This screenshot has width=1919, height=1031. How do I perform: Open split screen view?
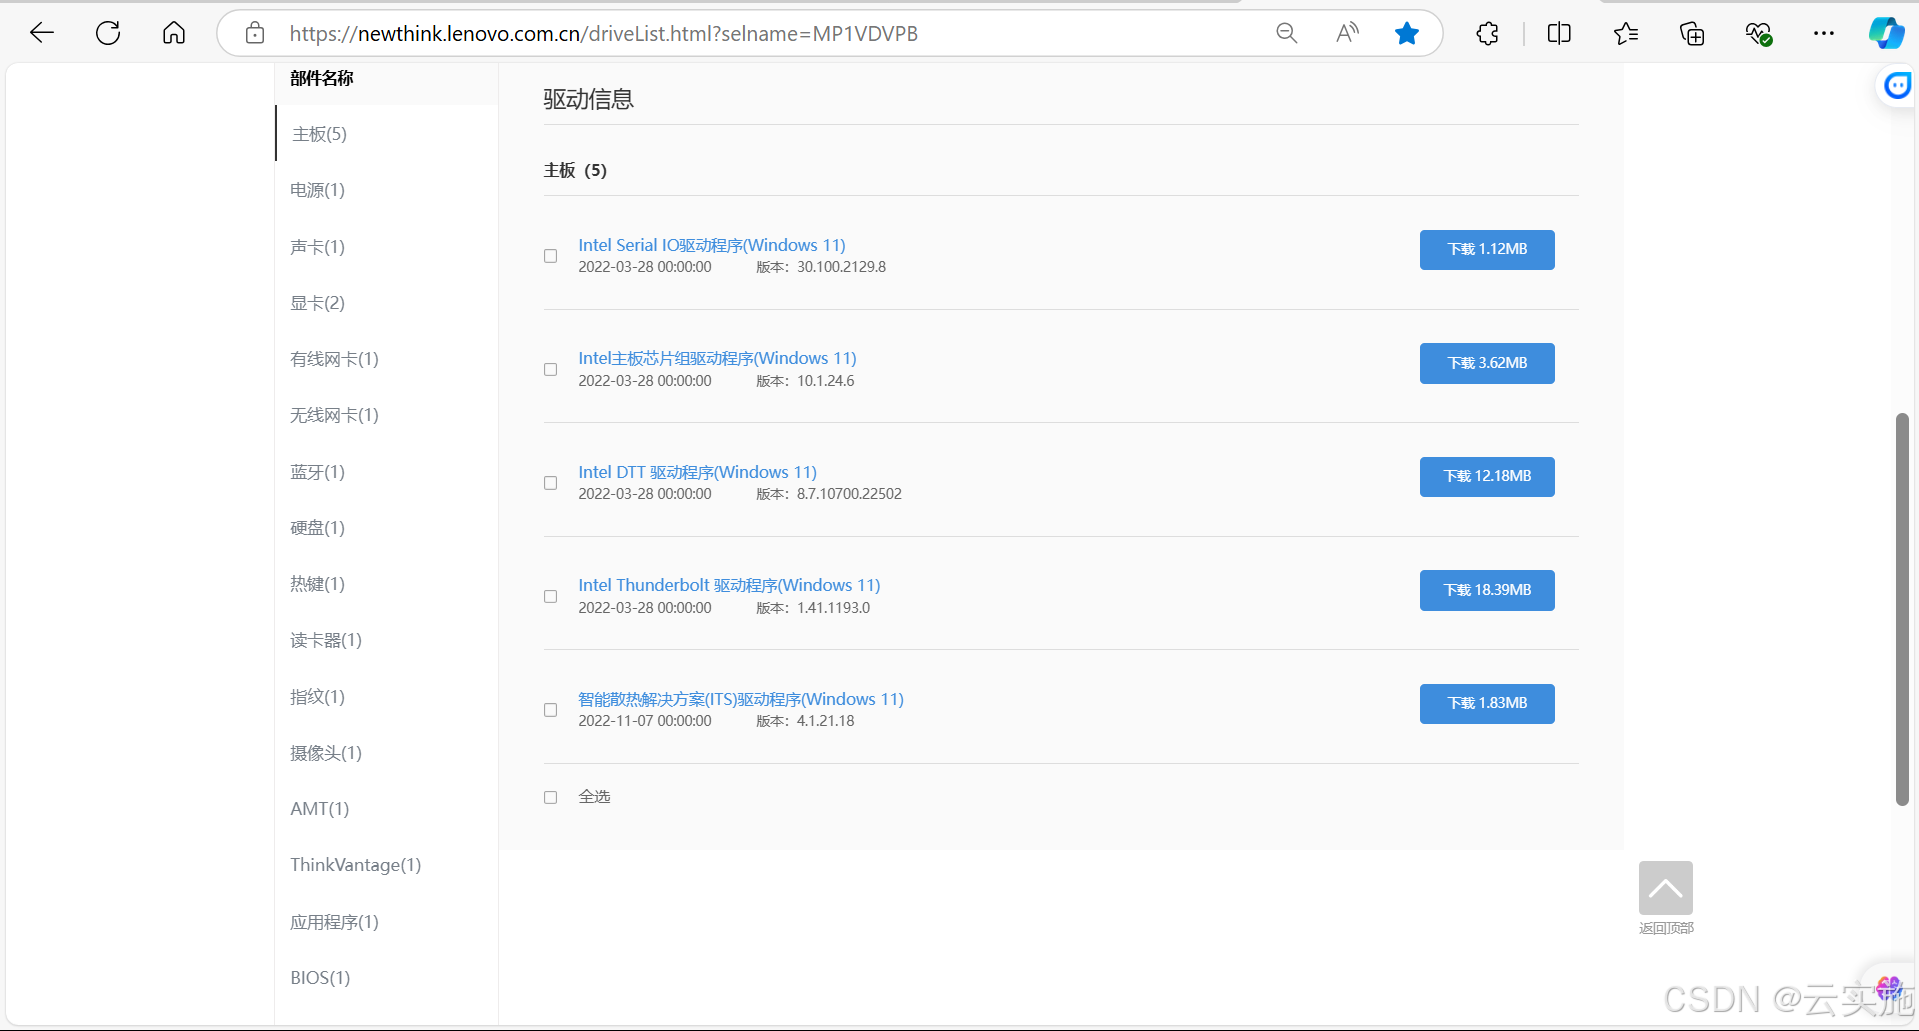click(1559, 34)
